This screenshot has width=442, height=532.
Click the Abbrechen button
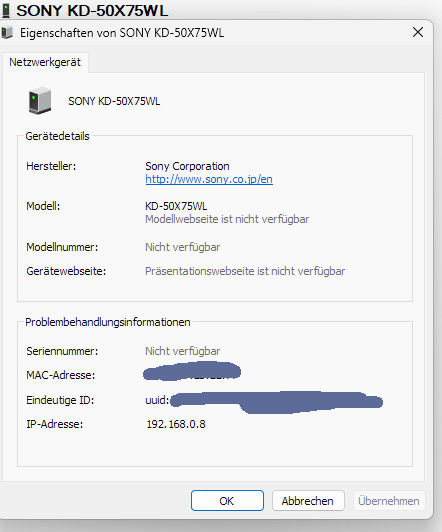[x=308, y=500]
